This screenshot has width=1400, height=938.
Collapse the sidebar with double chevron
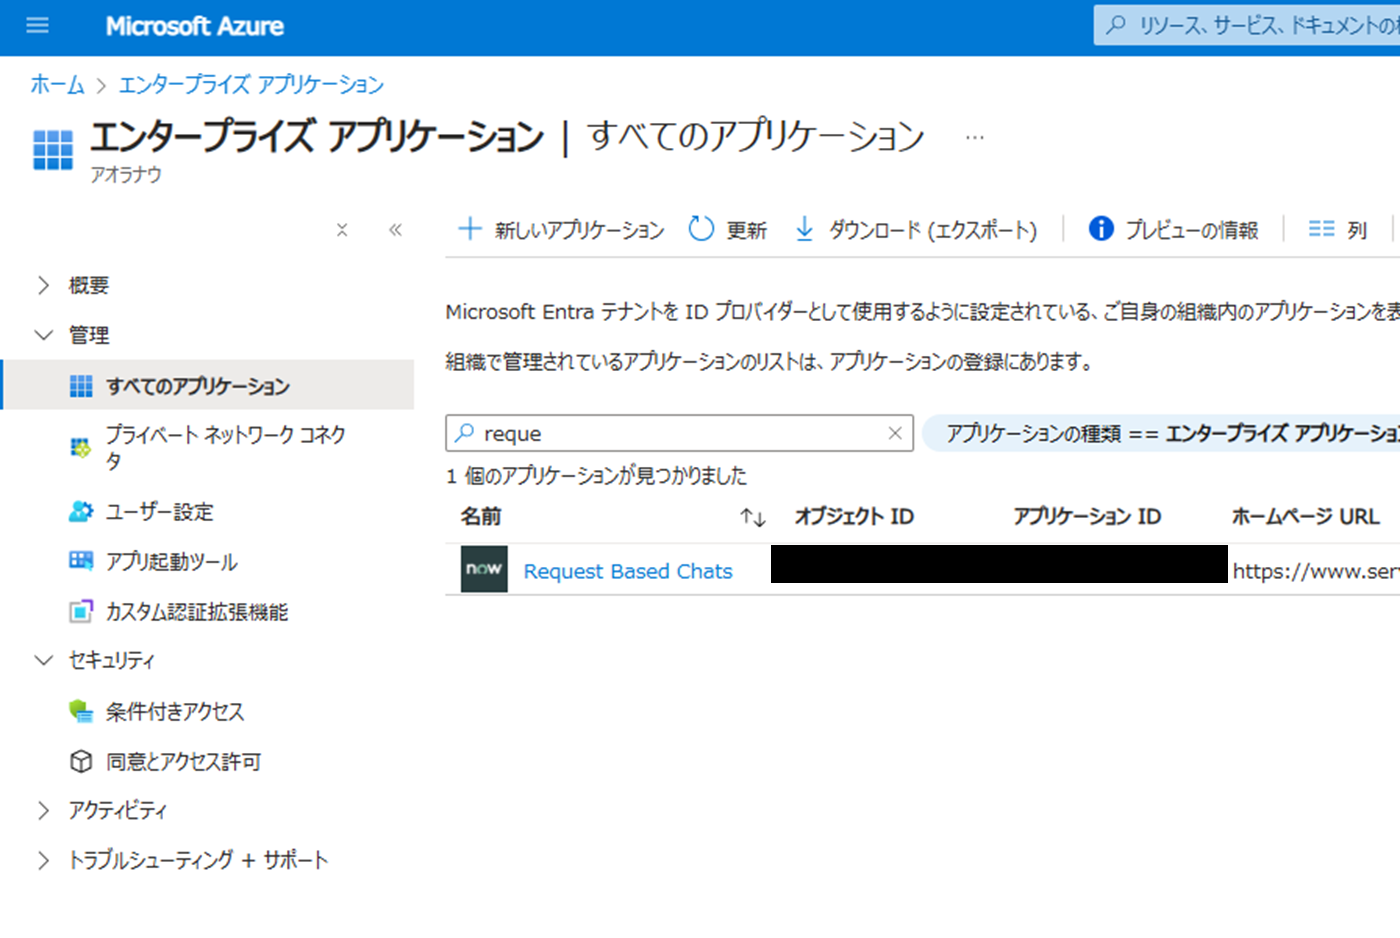(x=395, y=230)
